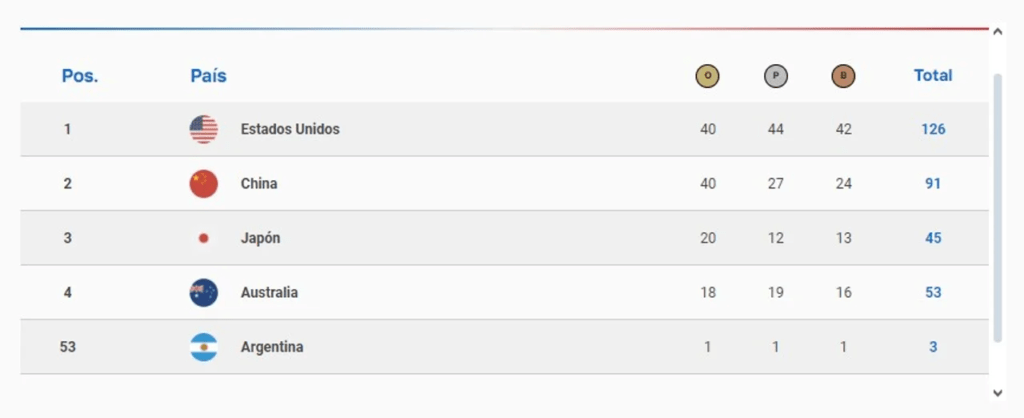The image size is (1024, 418).
Task: Click the bronze medal column icon
Action: click(x=843, y=76)
